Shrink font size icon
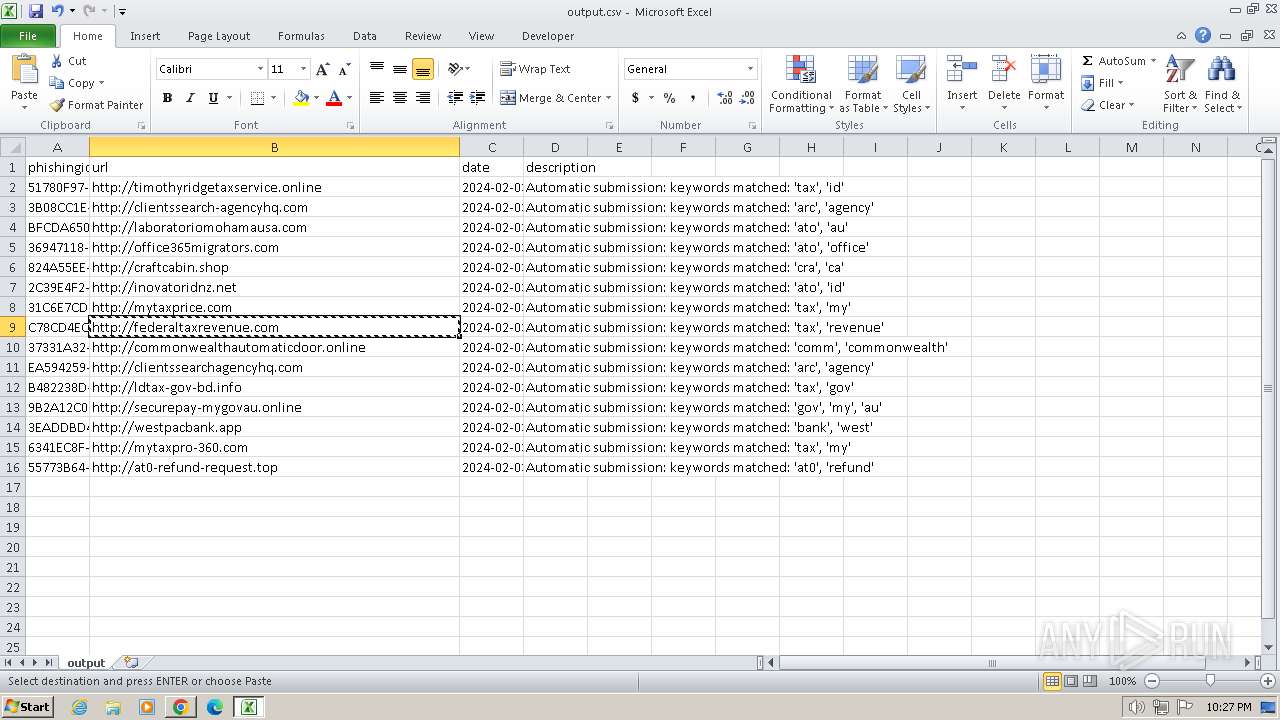Image resolution: width=1280 pixels, height=720 pixels. pyautogui.click(x=344, y=69)
